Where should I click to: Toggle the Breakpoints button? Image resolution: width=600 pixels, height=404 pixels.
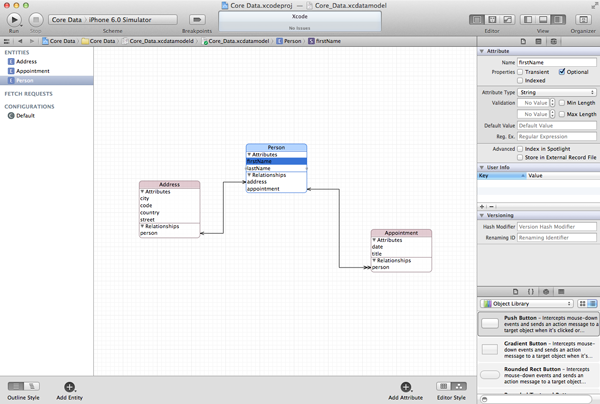197,20
